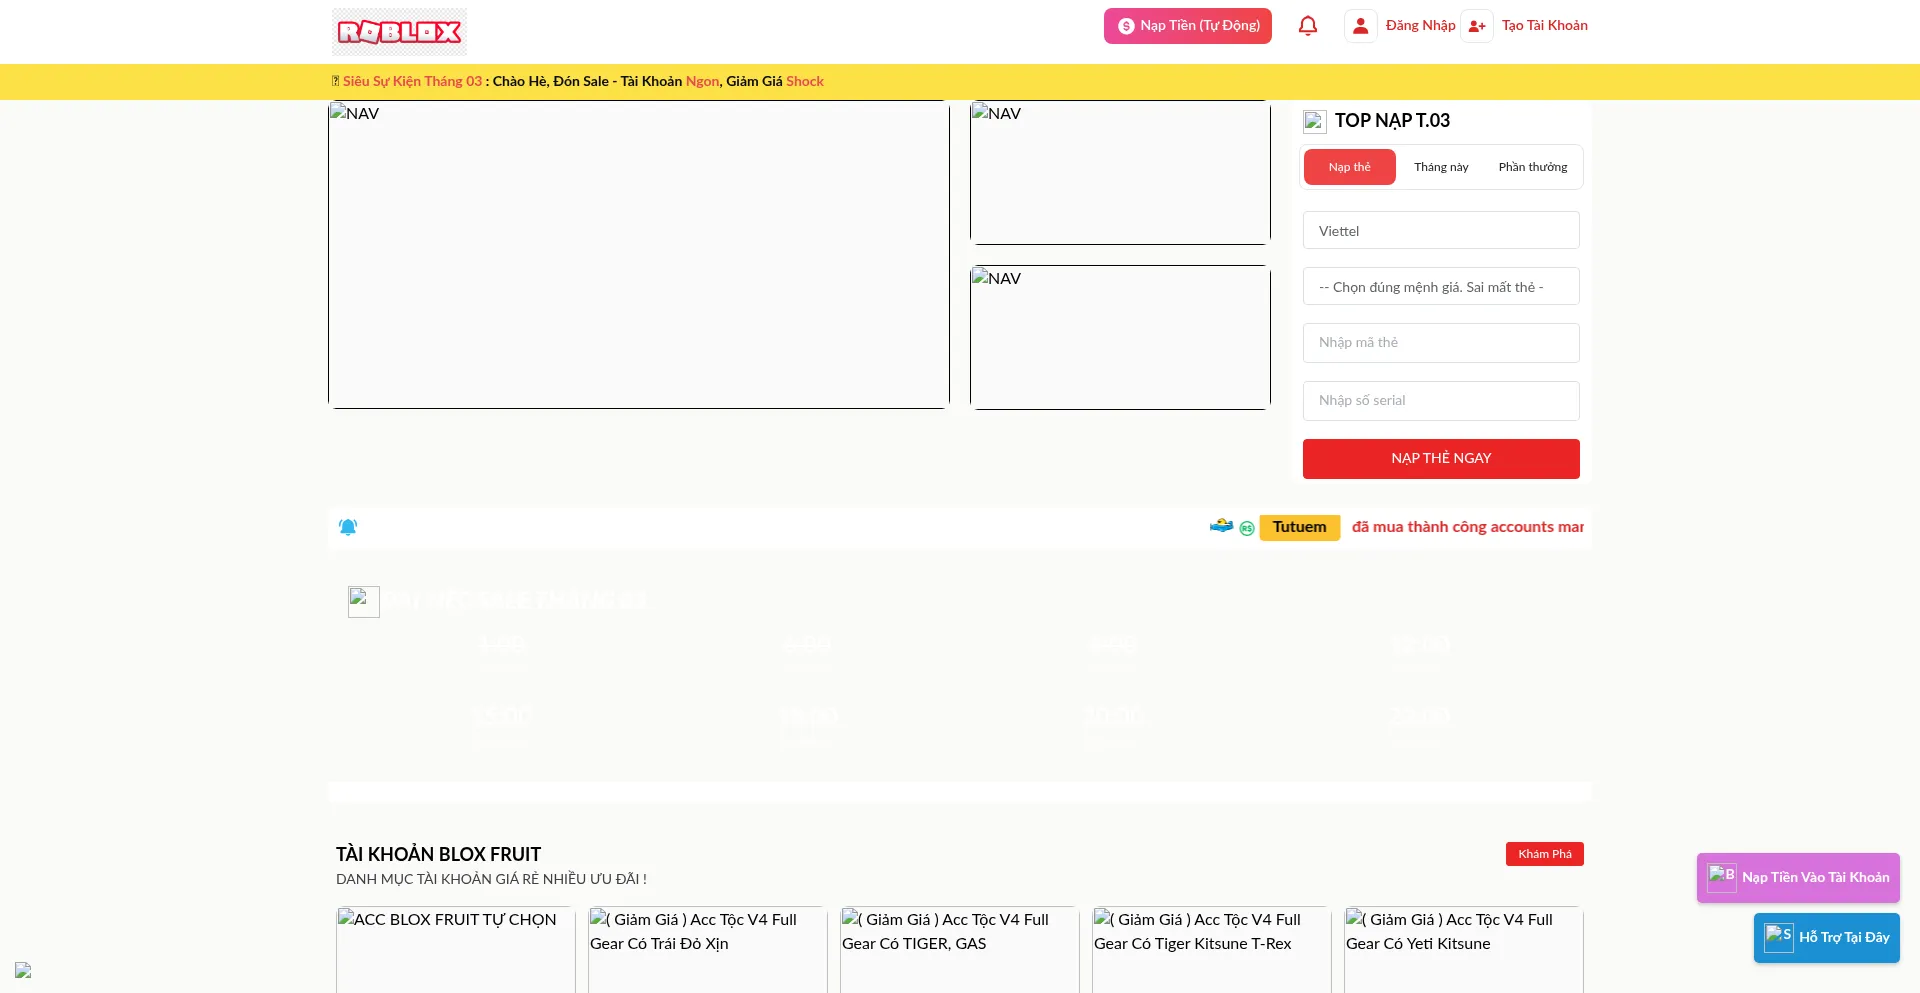Click NẠP THẺ NGAY button
The image size is (1920, 993).
[x=1441, y=459]
